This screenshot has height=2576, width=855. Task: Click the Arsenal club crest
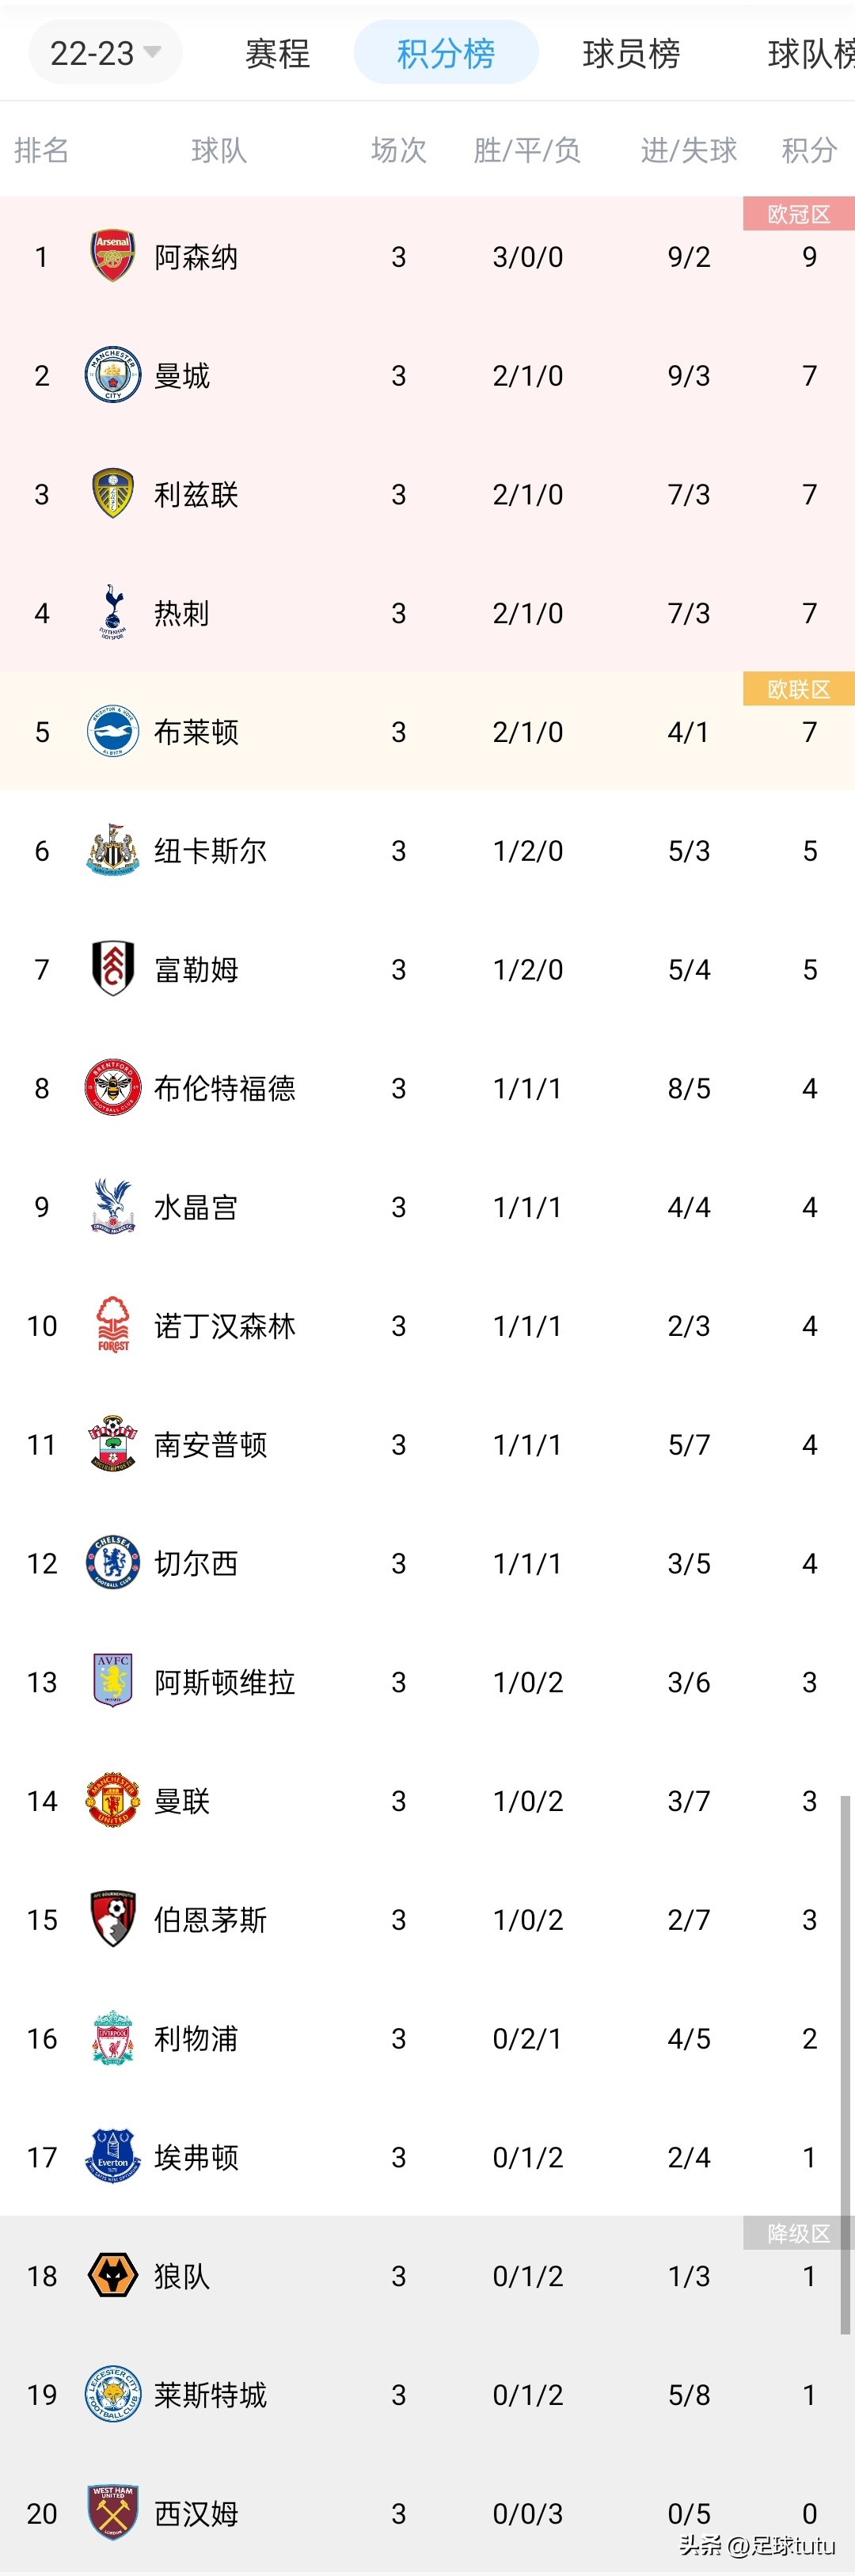[112, 256]
